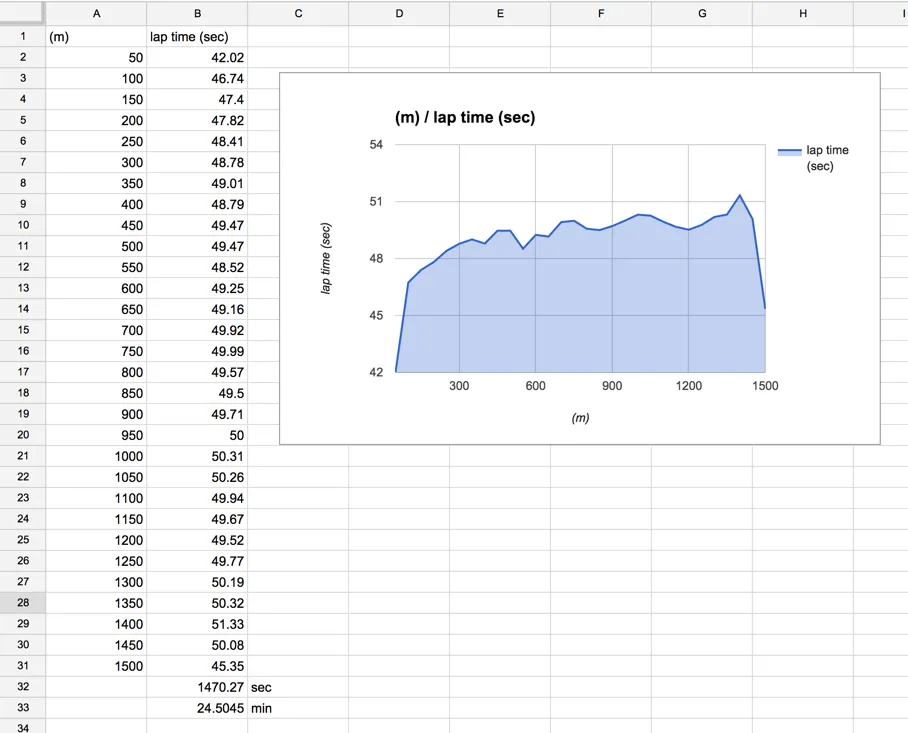Select the distance cell with value 1500
The width and height of the screenshot is (908, 733).
96,666
